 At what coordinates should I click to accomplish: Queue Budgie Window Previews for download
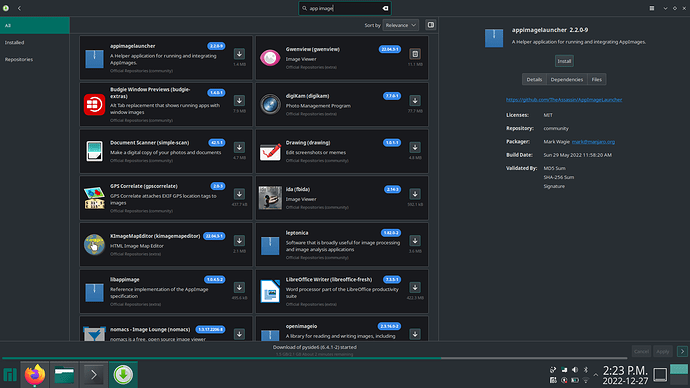click(x=239, y=101)
